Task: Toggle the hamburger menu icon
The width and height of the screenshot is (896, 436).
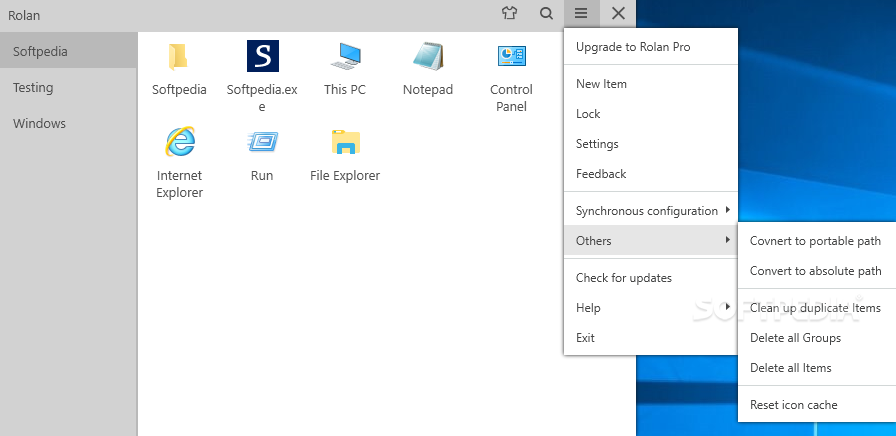Action: click(581, 13)
